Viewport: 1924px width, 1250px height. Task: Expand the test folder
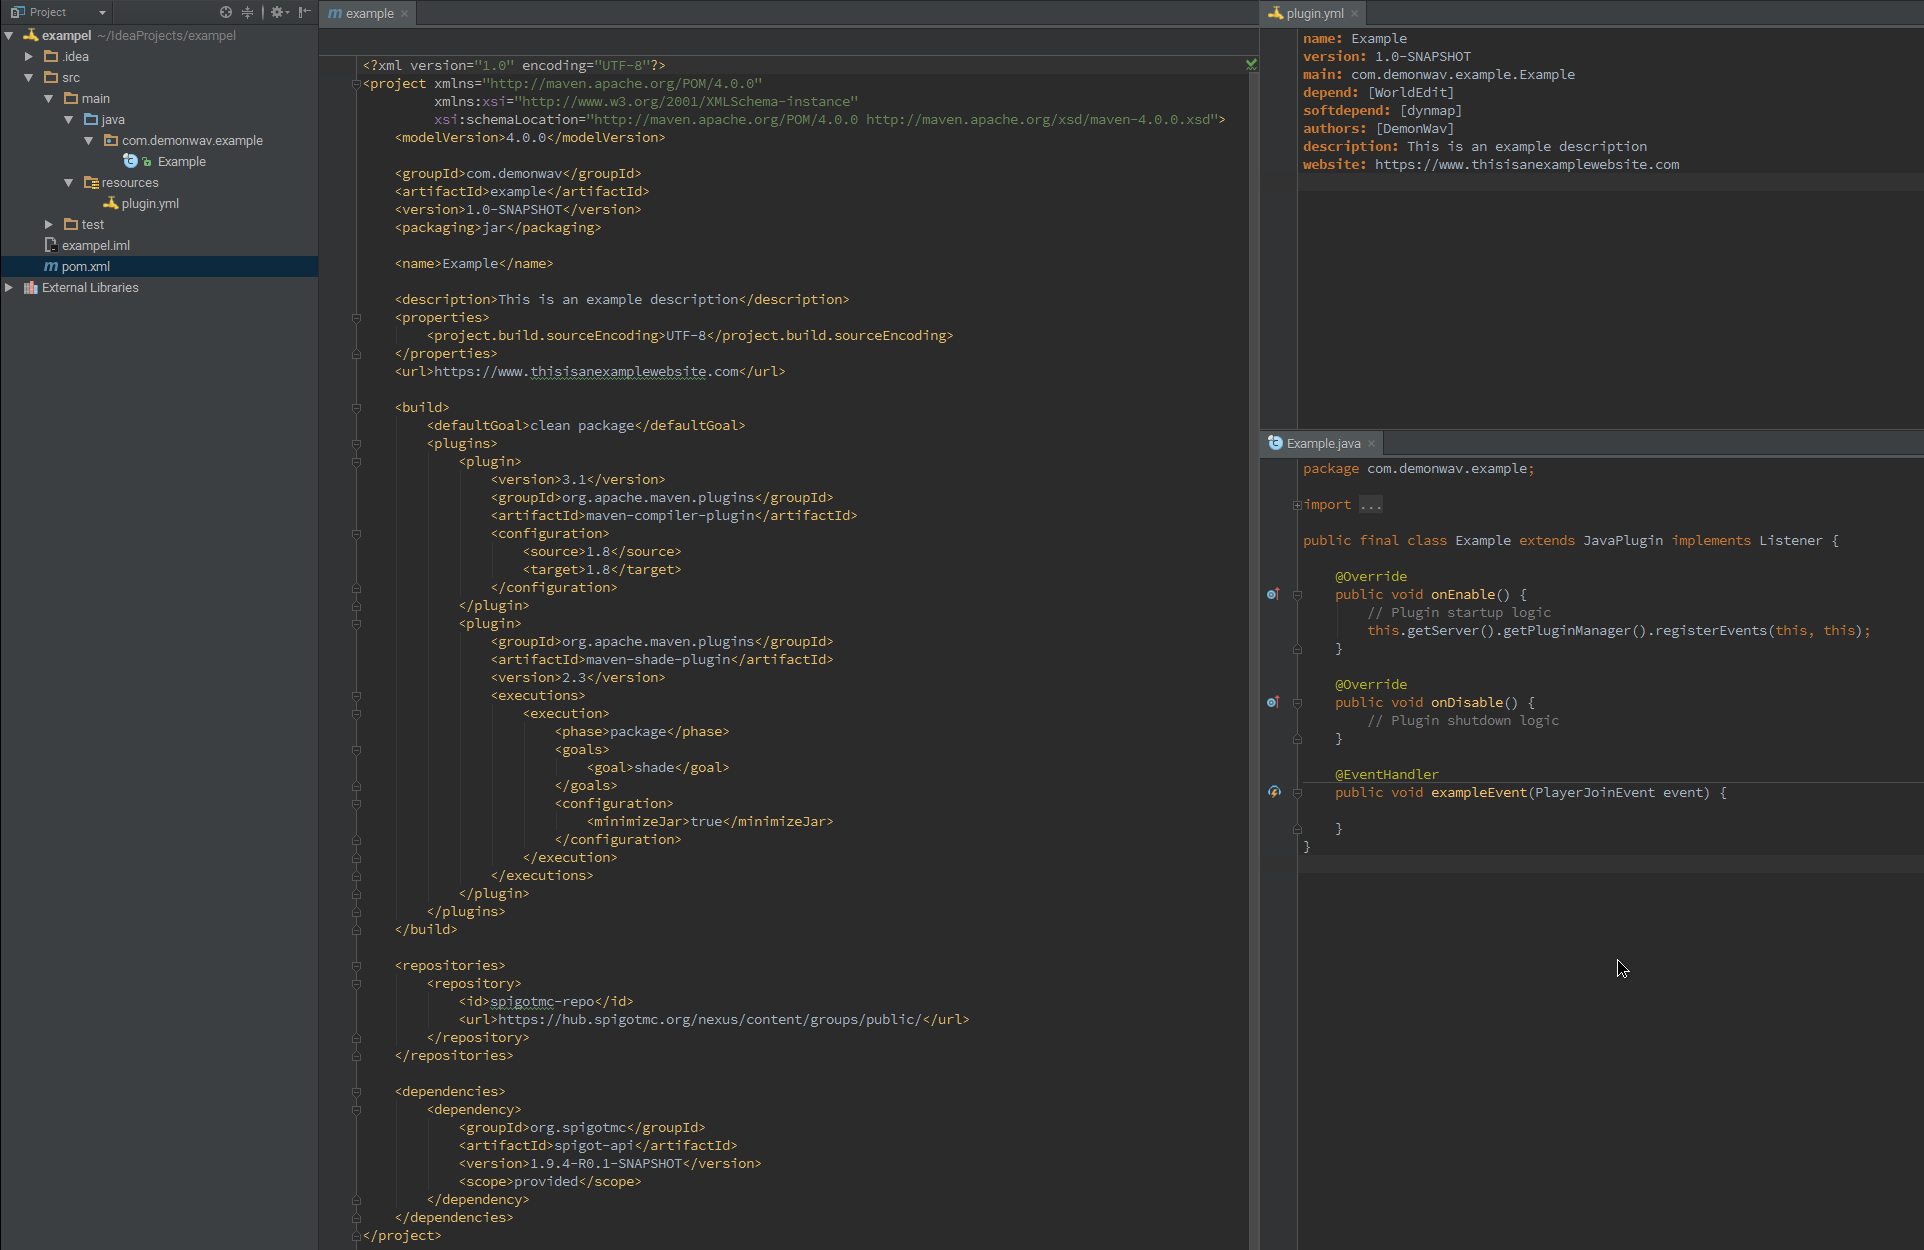click(x=49, y=225)
